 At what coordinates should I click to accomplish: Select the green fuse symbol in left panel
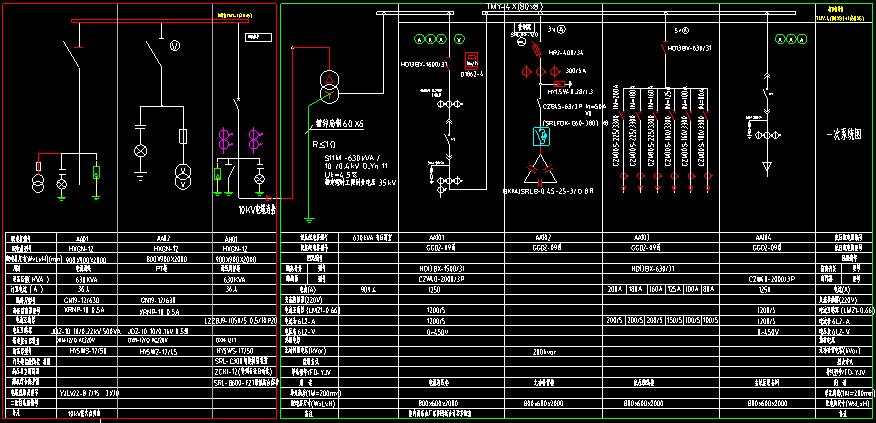[95, 173]
